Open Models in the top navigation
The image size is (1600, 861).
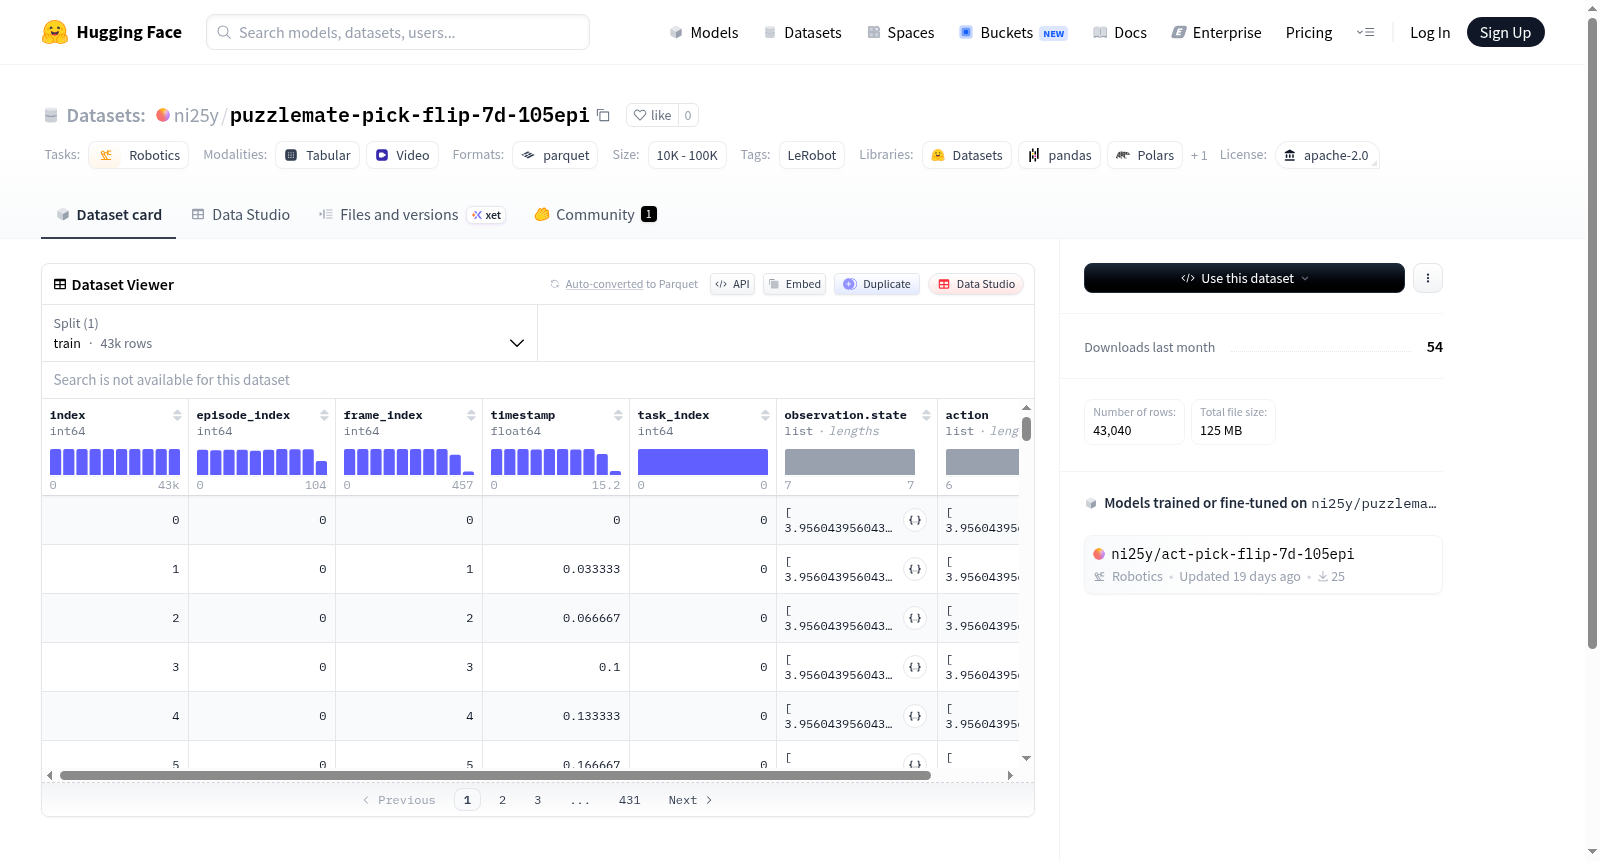click(704, 32)
